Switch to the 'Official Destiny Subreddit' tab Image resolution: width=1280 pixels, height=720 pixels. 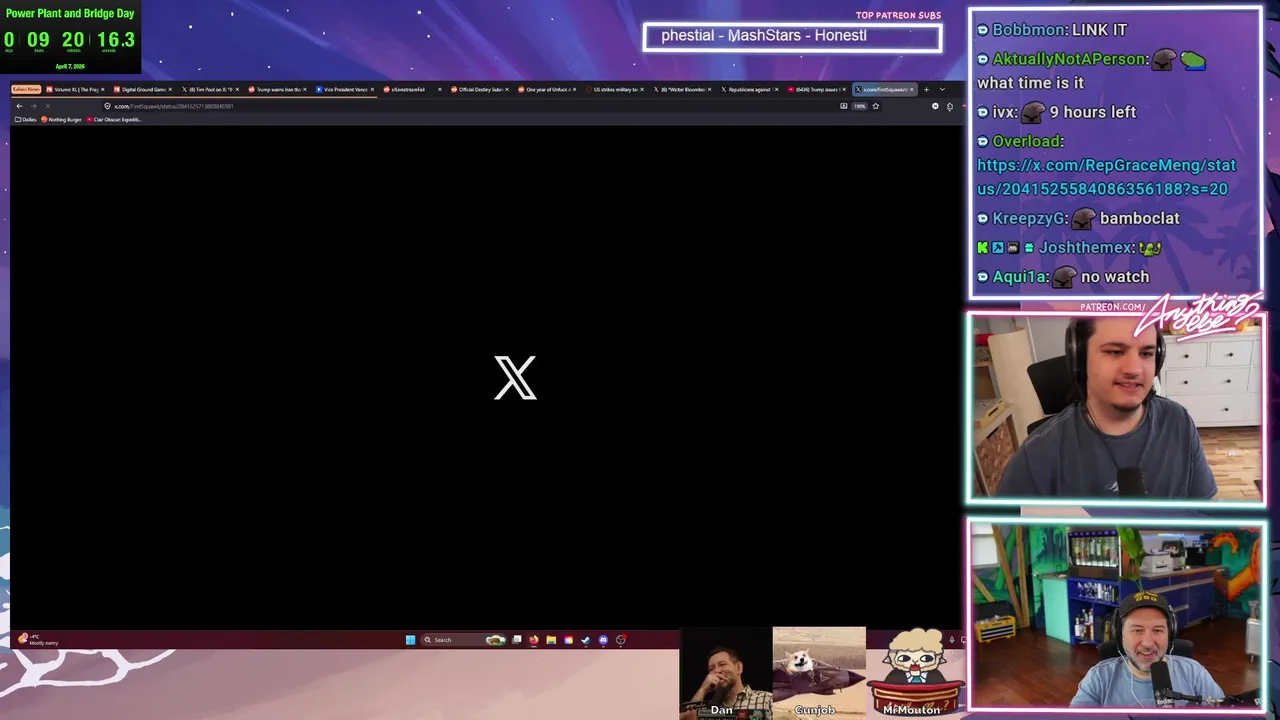point(480,89)
